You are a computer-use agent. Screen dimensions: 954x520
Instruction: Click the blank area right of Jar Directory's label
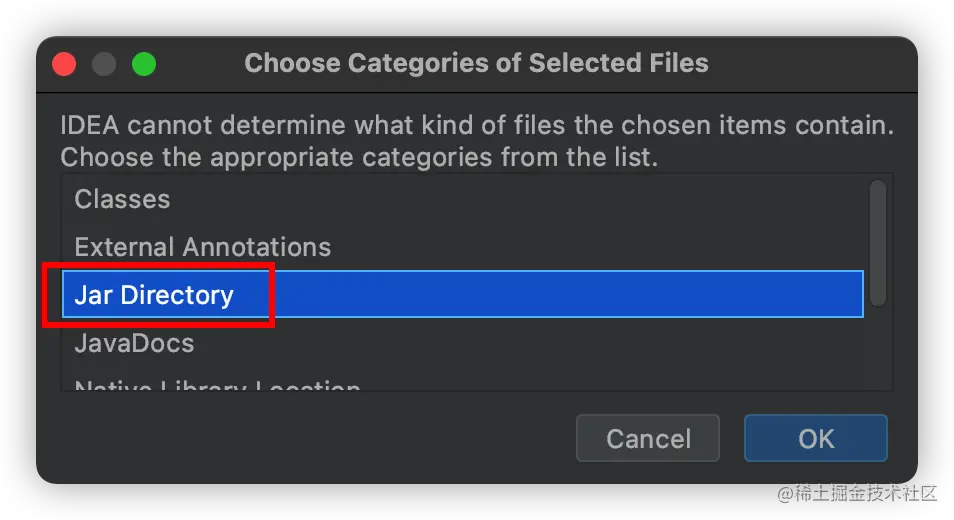(560, 295)
